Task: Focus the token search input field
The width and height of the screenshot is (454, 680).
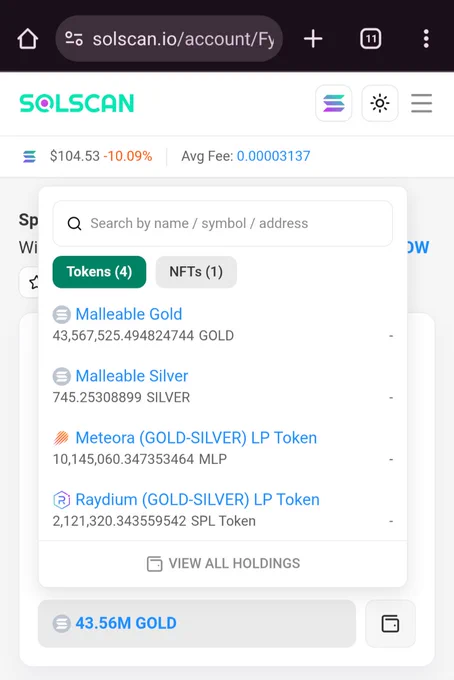Action: 222,223
